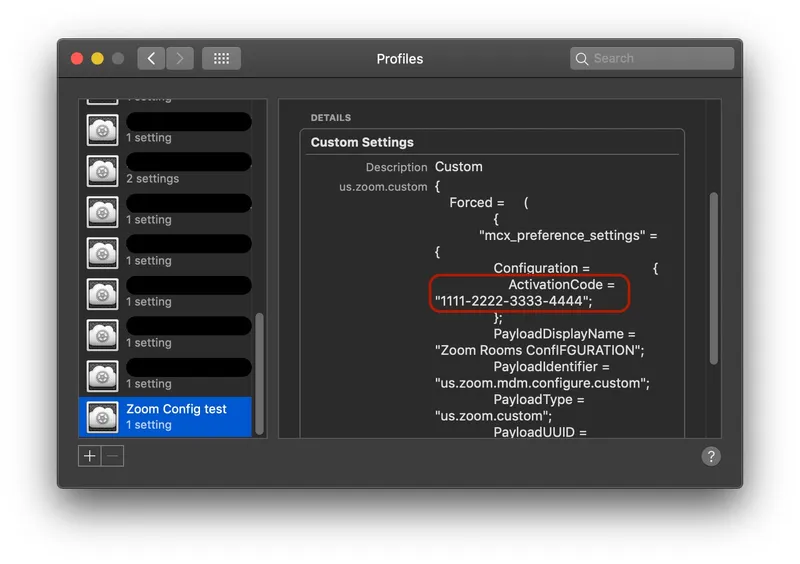Viewport: 800px width, 564px height.
Task: Click "us.zoom.mdm.configure.custom" value
Action: (x=542, y=383)
